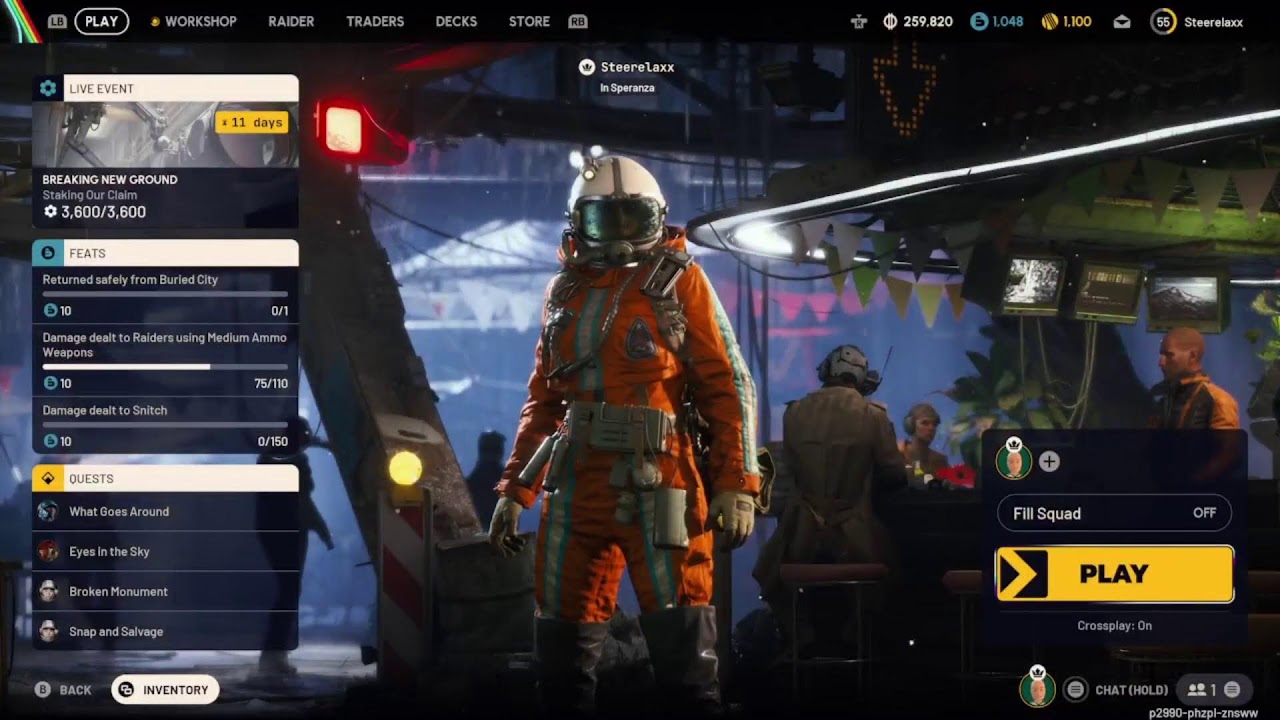Open the Breaking New Ground event thumbnail
This screenshot has height=720, width=1280.
coord(165,134)
